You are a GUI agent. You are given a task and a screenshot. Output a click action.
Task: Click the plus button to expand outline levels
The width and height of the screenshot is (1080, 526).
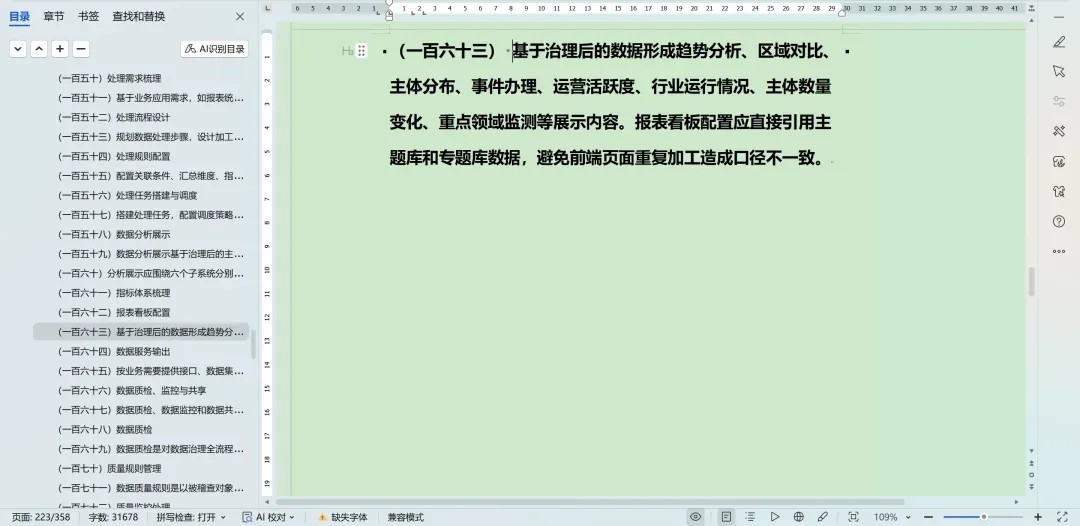click(60, 49)
